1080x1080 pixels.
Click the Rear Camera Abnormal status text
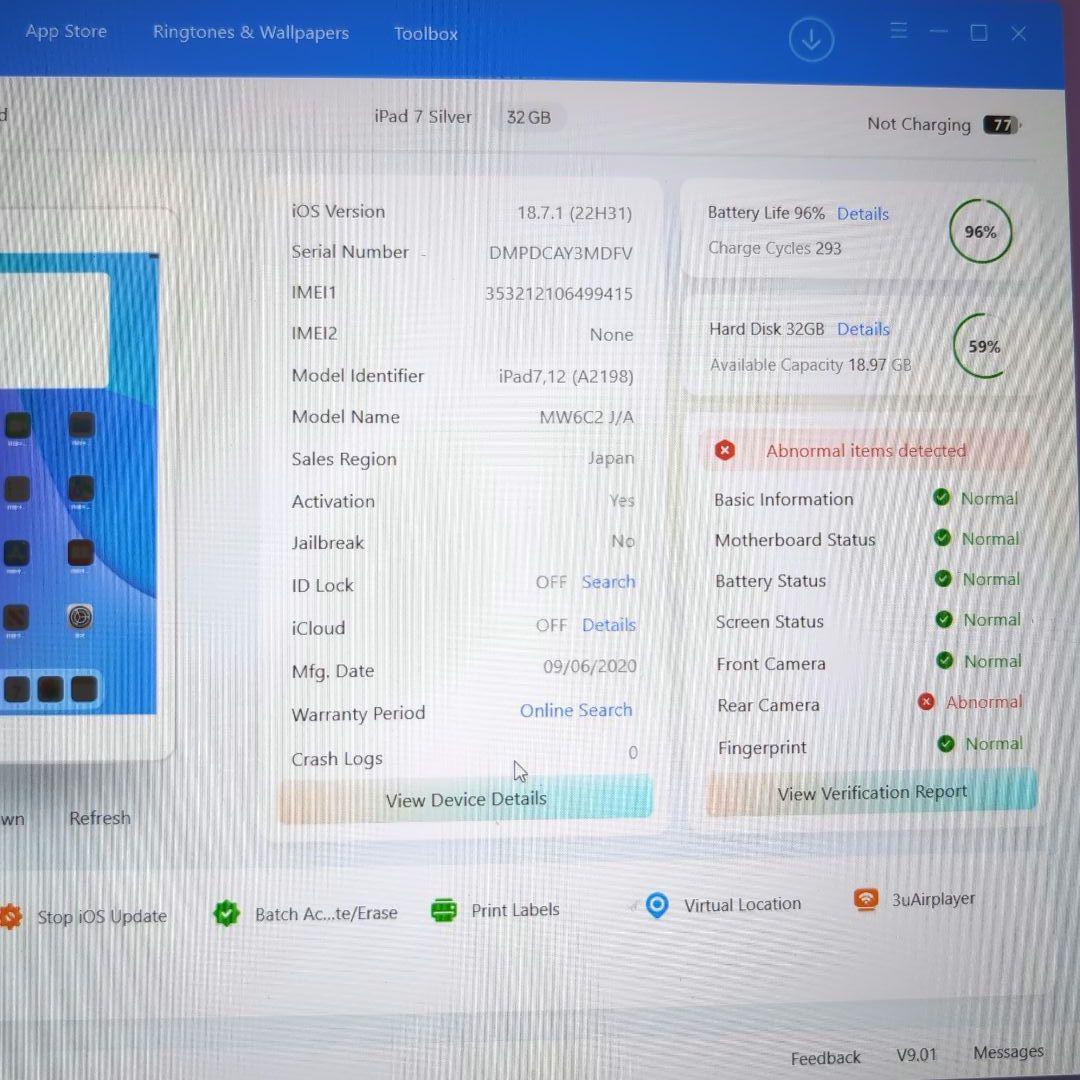(984, 702)
